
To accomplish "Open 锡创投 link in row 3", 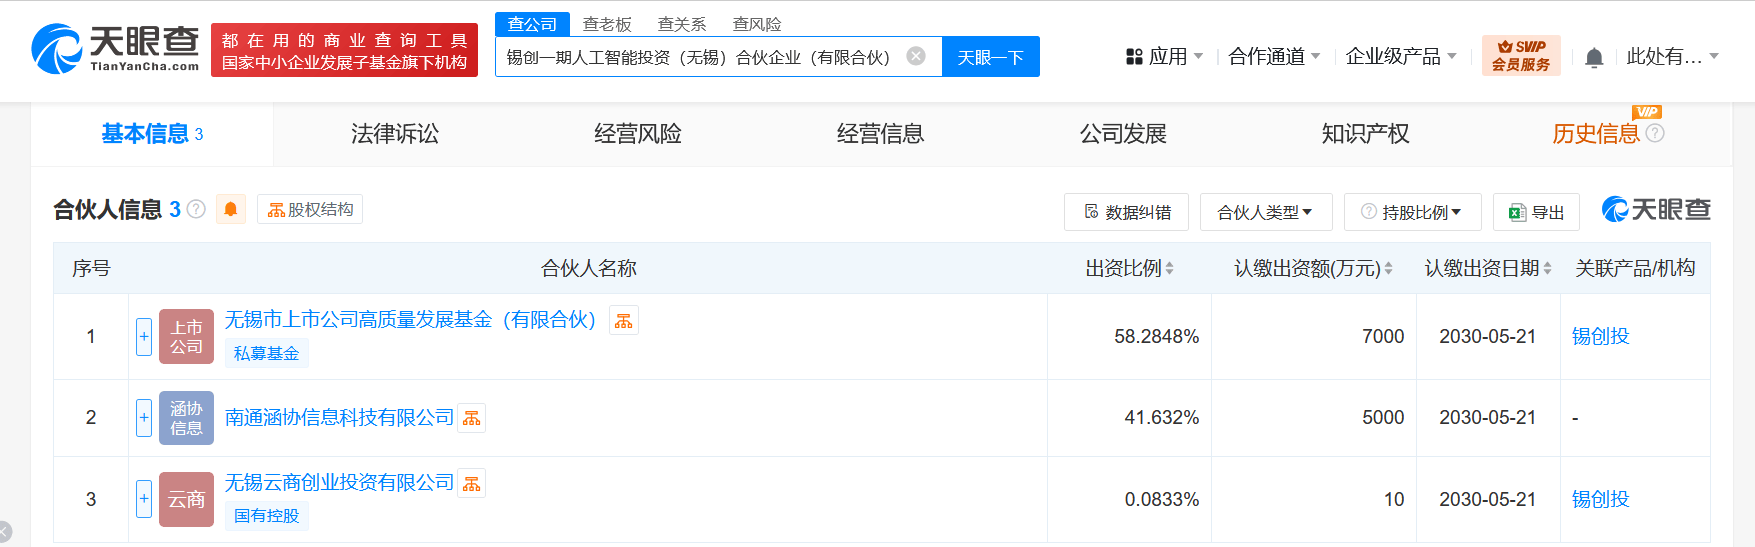I will 1600,499.
